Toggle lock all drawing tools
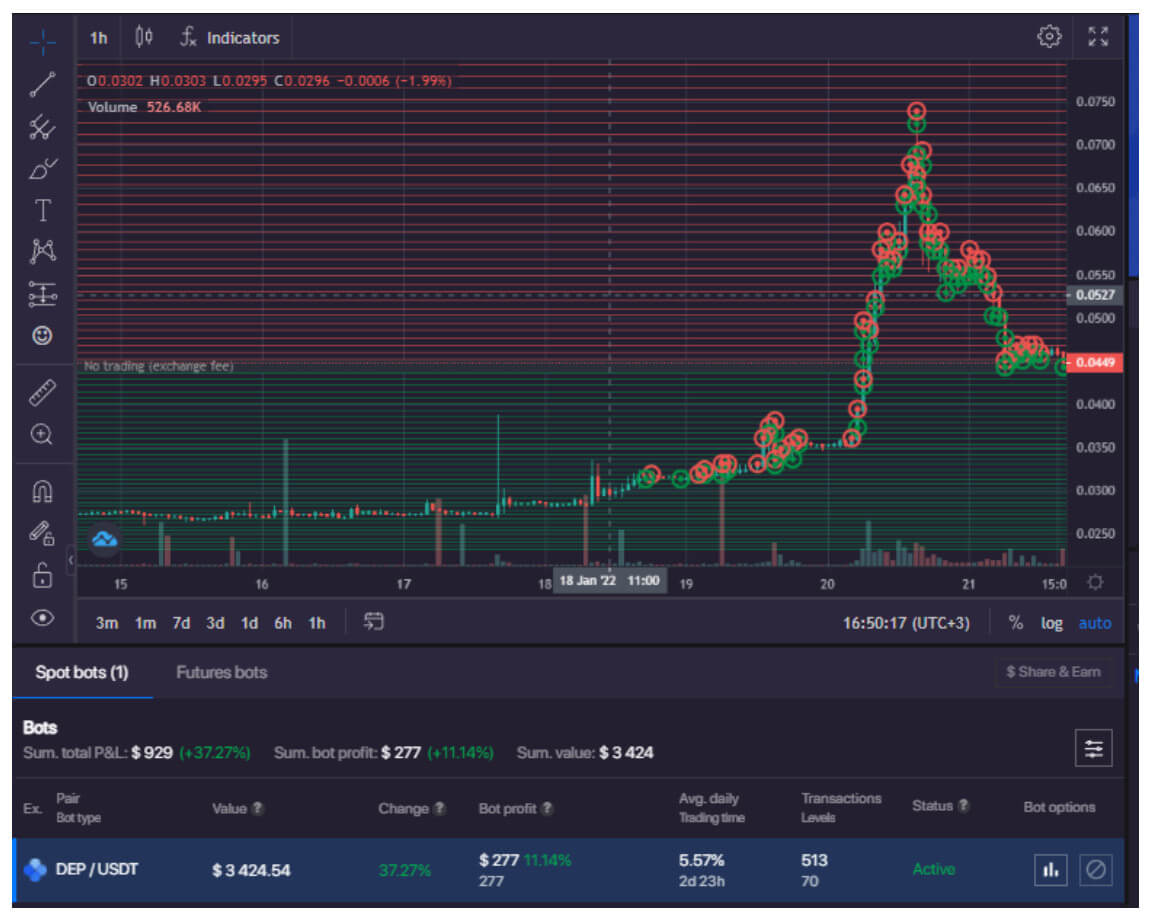The height and width of the screenshot is (924, 1152). (43, 575)
